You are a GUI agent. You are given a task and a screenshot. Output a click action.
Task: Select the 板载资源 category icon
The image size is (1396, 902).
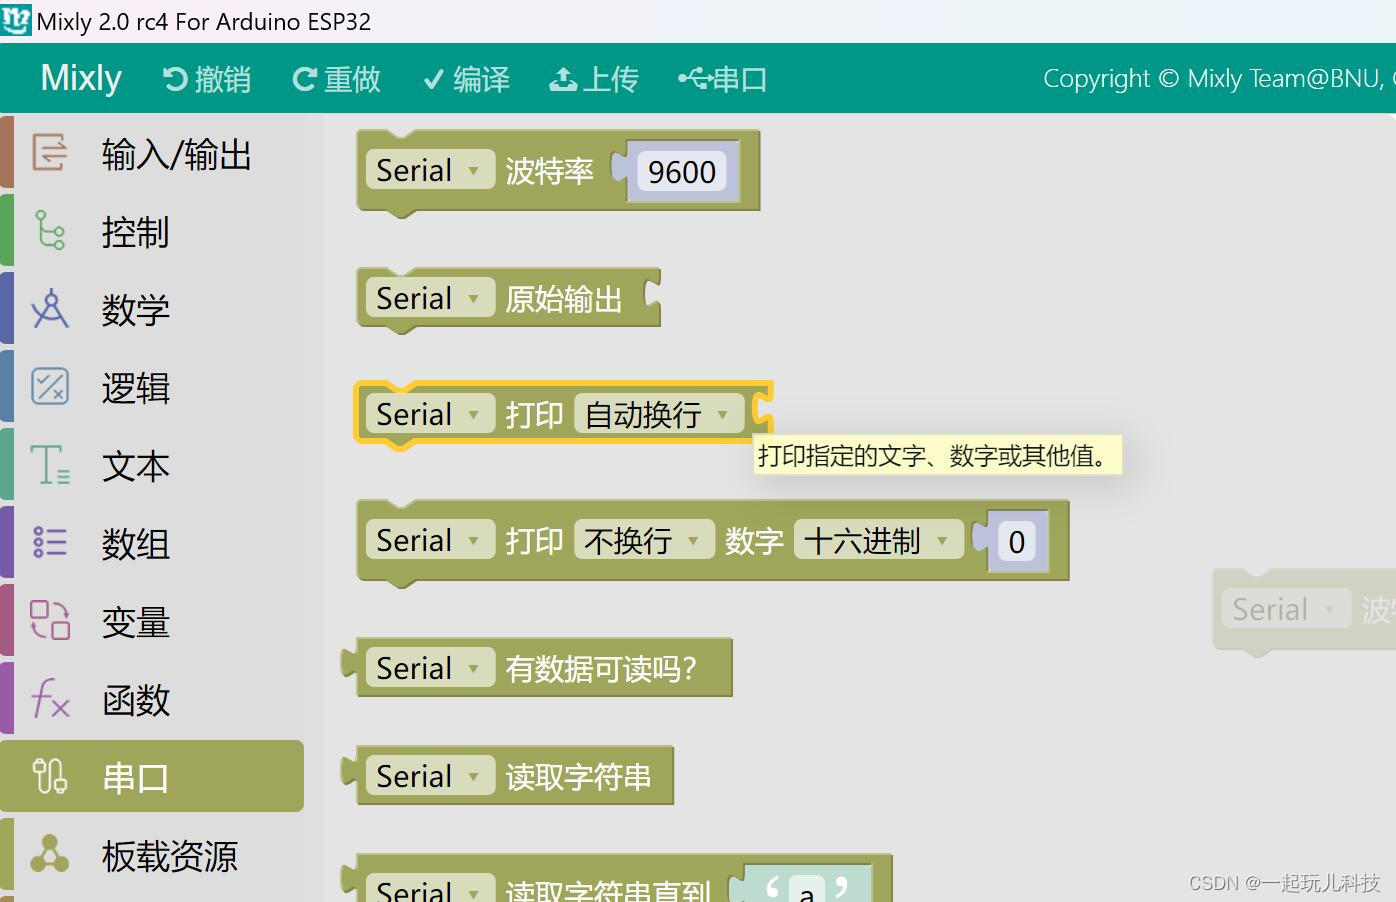pyautogui.click(x=49, y=854)
